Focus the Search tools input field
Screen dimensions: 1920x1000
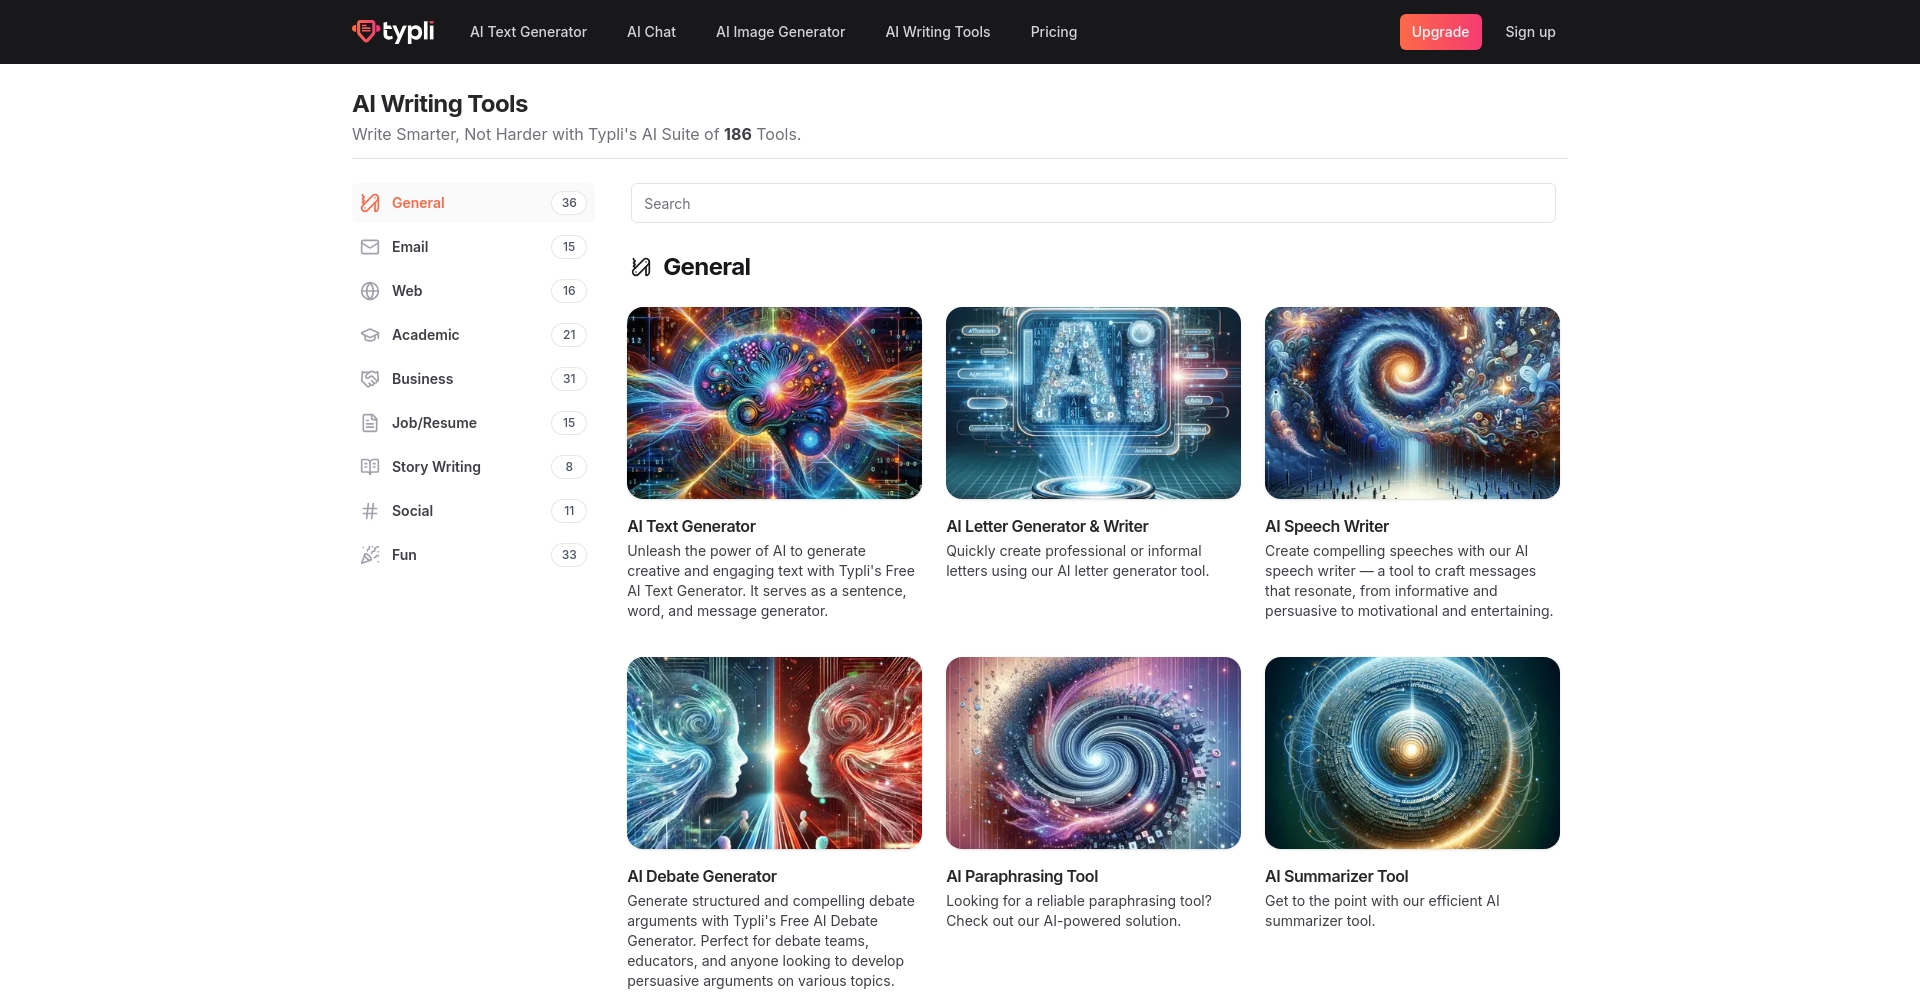tap(1092, 203)
